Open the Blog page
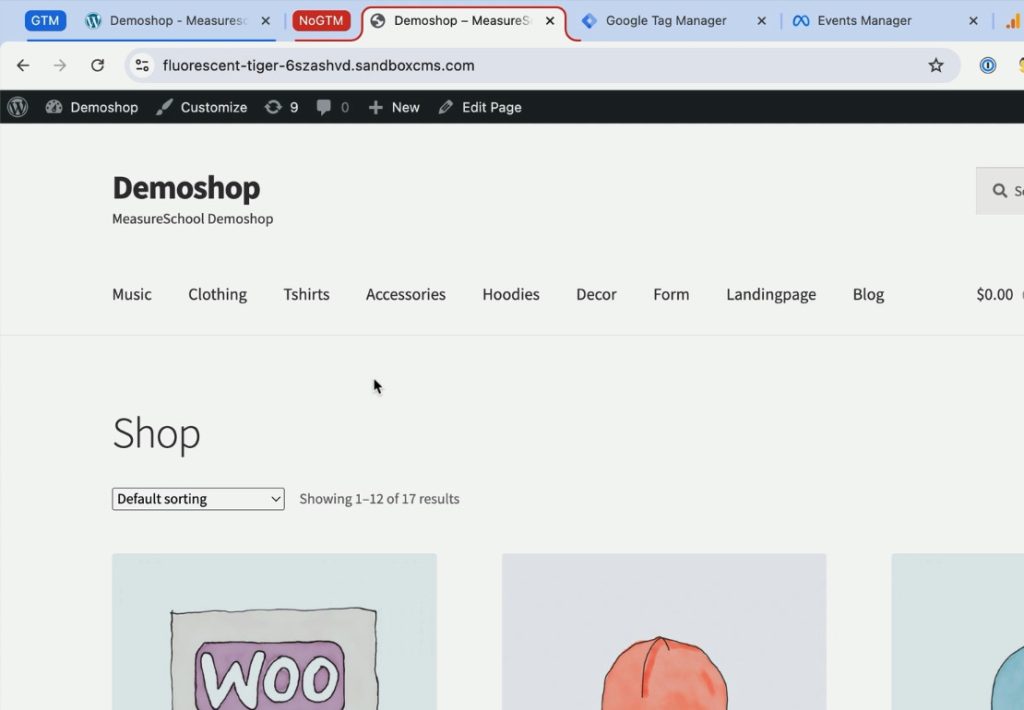The height and width of the screenshot is (710, 1024). (869, 295)
